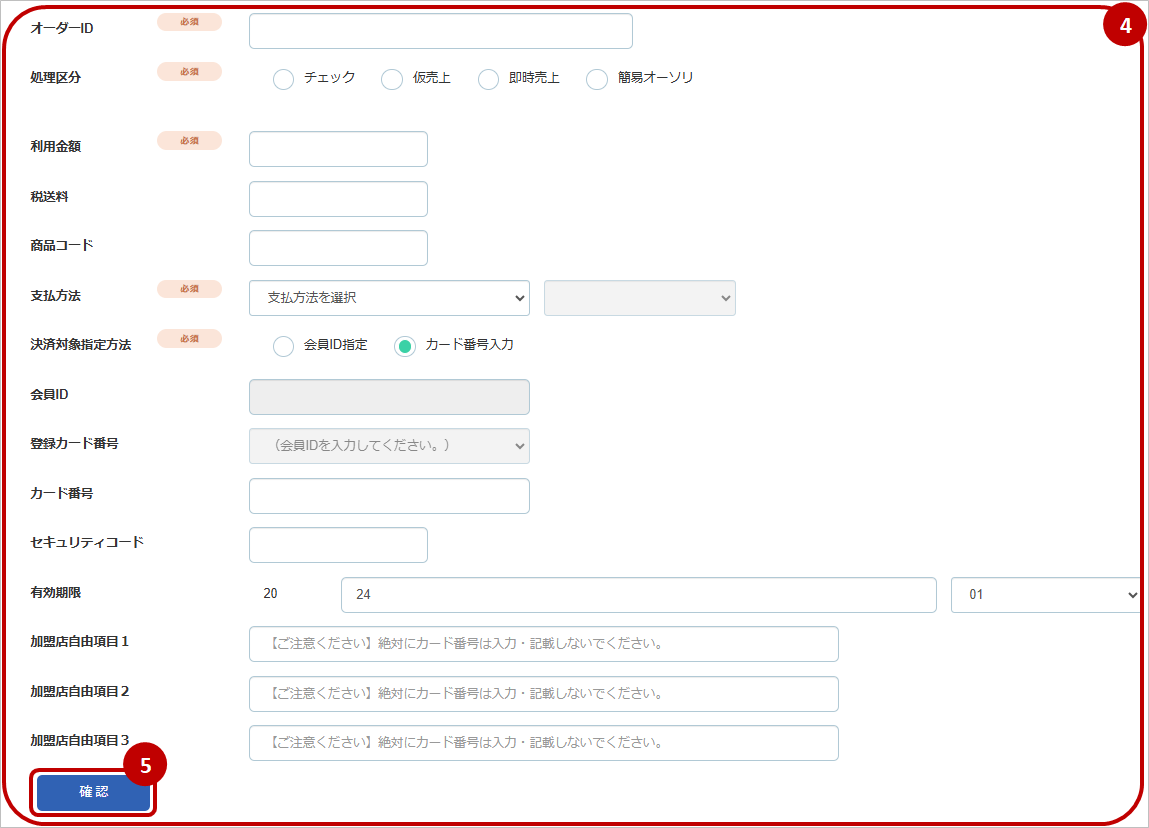Open the expiration month dropdown showing 01
1149x828 pixels.
[x=1044, y=595]
